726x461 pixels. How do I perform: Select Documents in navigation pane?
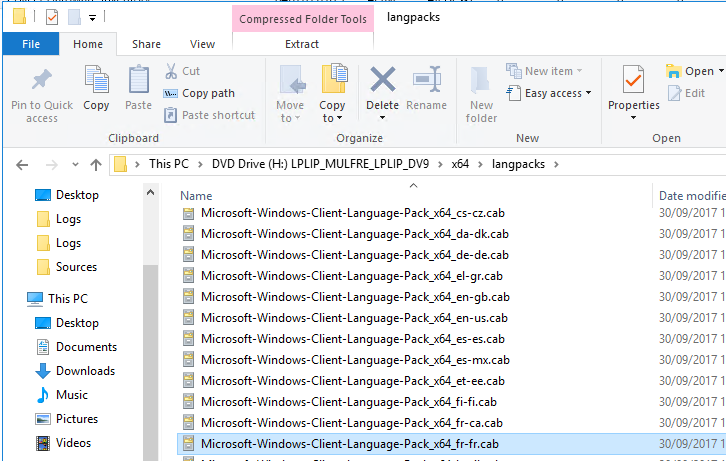coord(77,347)
